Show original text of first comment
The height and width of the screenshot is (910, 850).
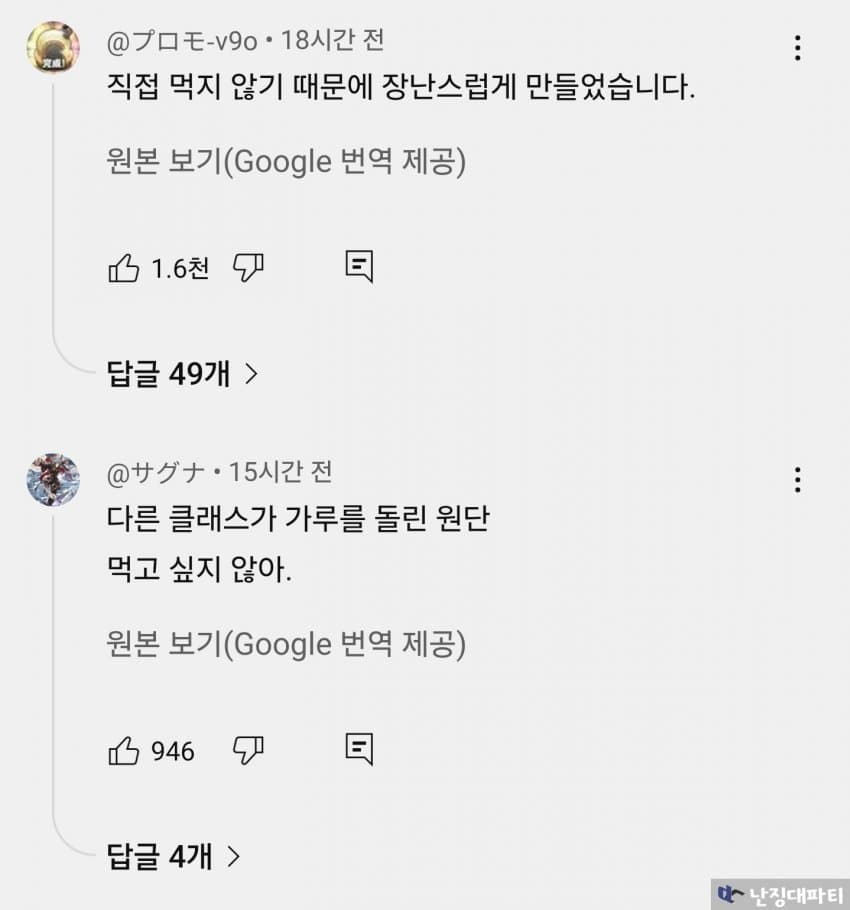tap(286, 162)
